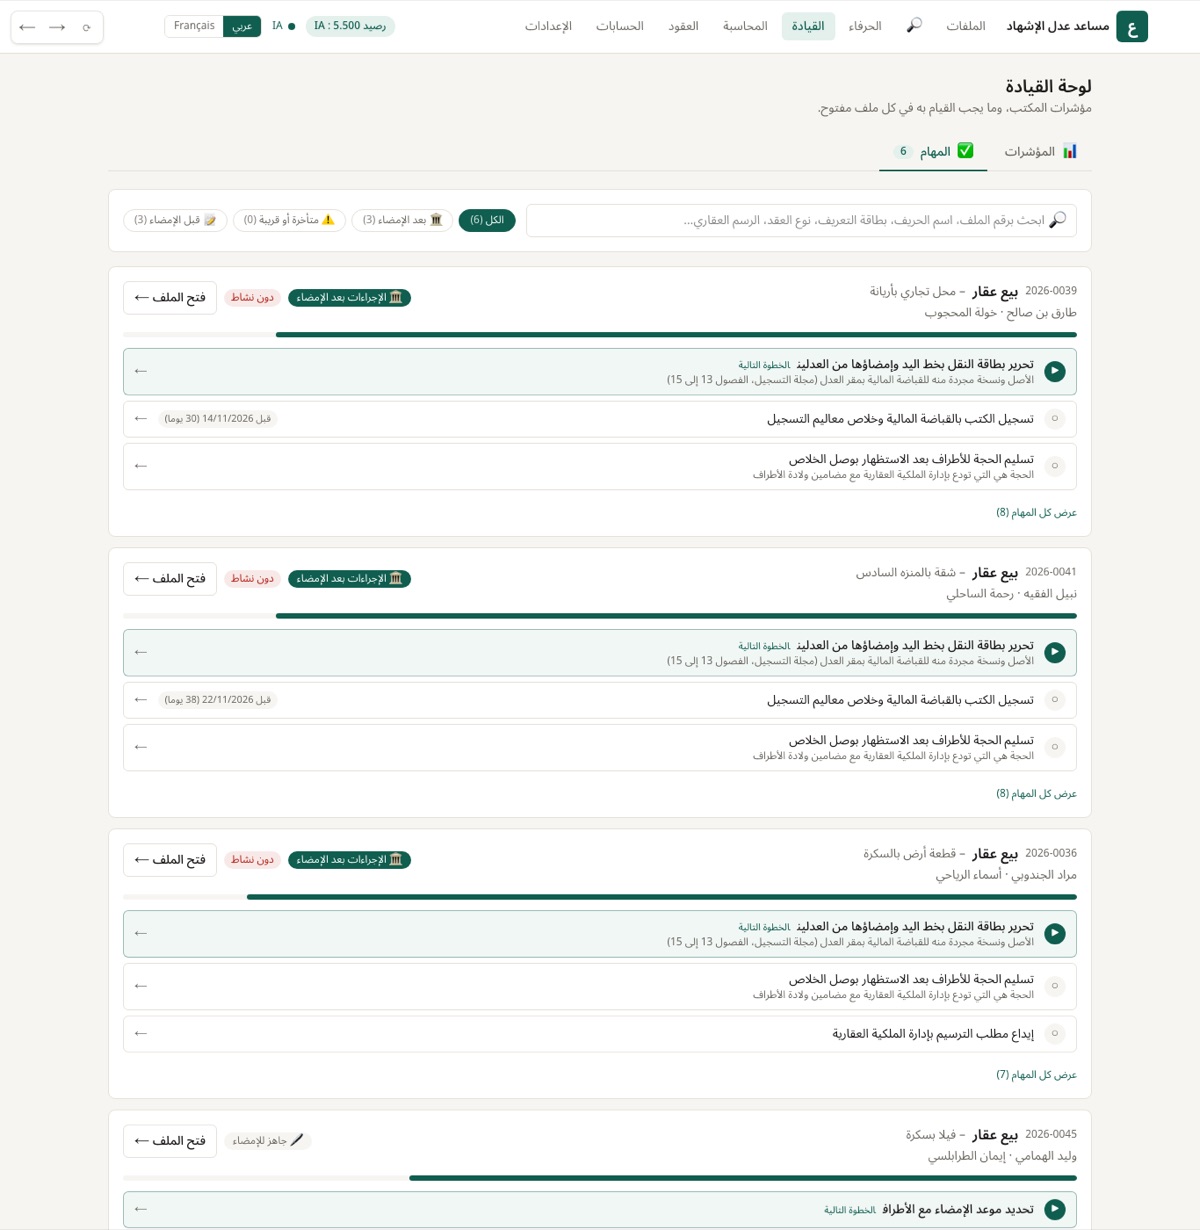Open the search magnifier in top navigation
Viewport: 1200px width, 1230px height.
(x=914, y=26)
